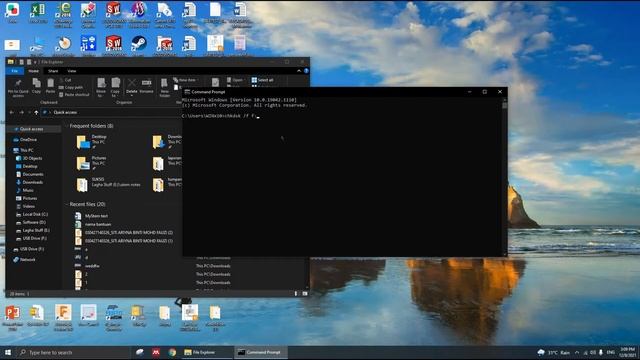Open the New item dropdown
This screenshot has width=640, height=360.
tap(186, 80)
